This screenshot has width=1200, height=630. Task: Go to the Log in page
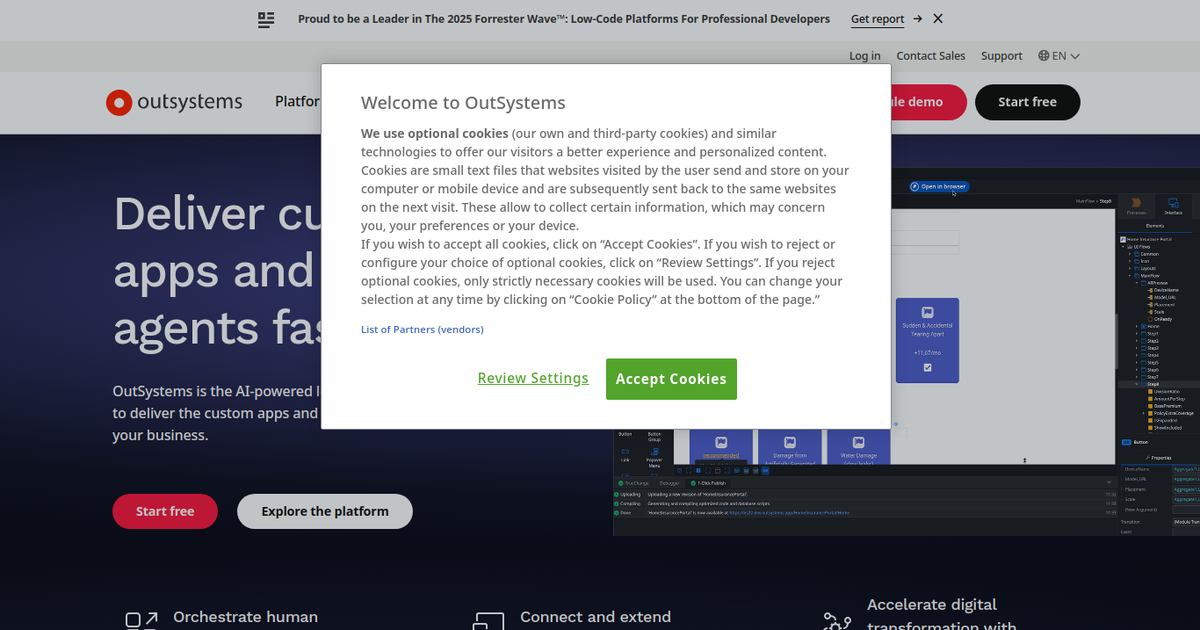(x=865, y=56)
